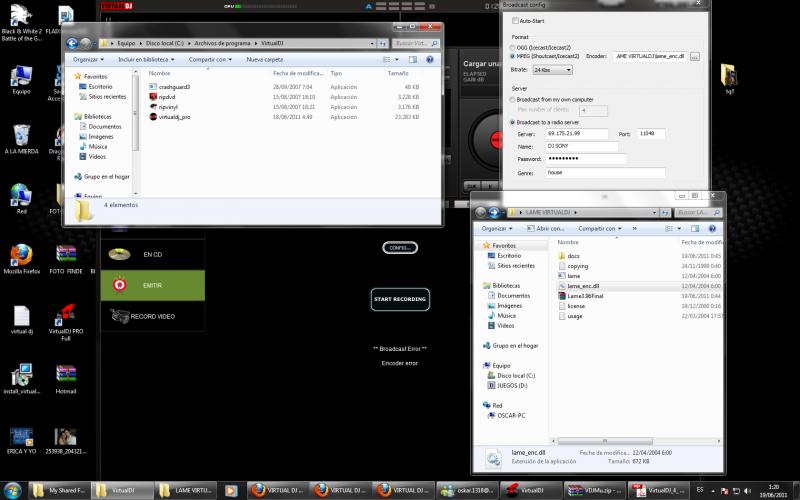
Task: Open Organizar menu in the VirtualDJ folder window
Action: pos(88,60)
